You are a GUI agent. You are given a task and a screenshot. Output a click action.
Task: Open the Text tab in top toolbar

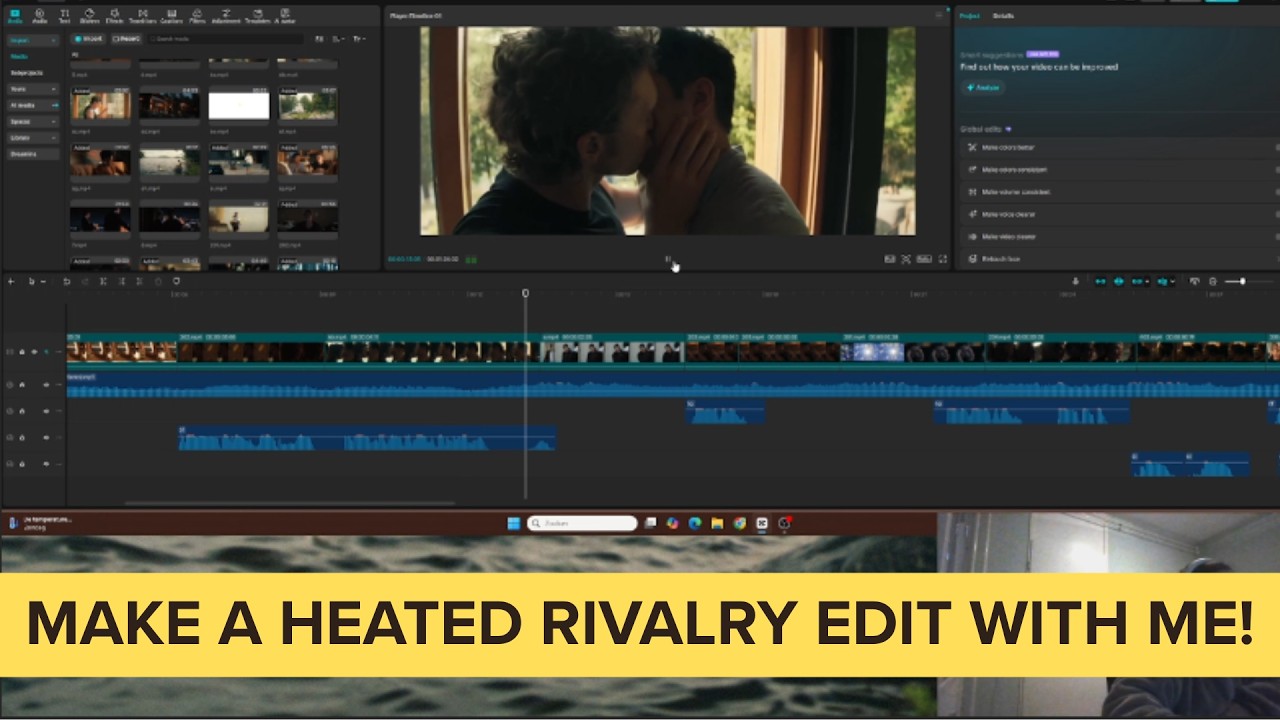tap(64, 16)
